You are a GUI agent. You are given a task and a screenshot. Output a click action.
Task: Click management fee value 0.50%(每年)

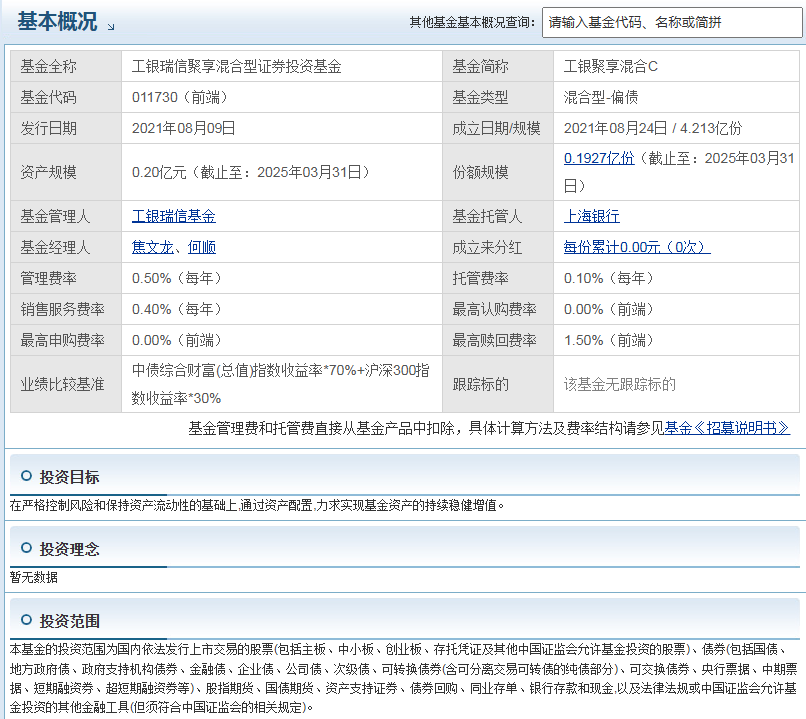(177, 278)
